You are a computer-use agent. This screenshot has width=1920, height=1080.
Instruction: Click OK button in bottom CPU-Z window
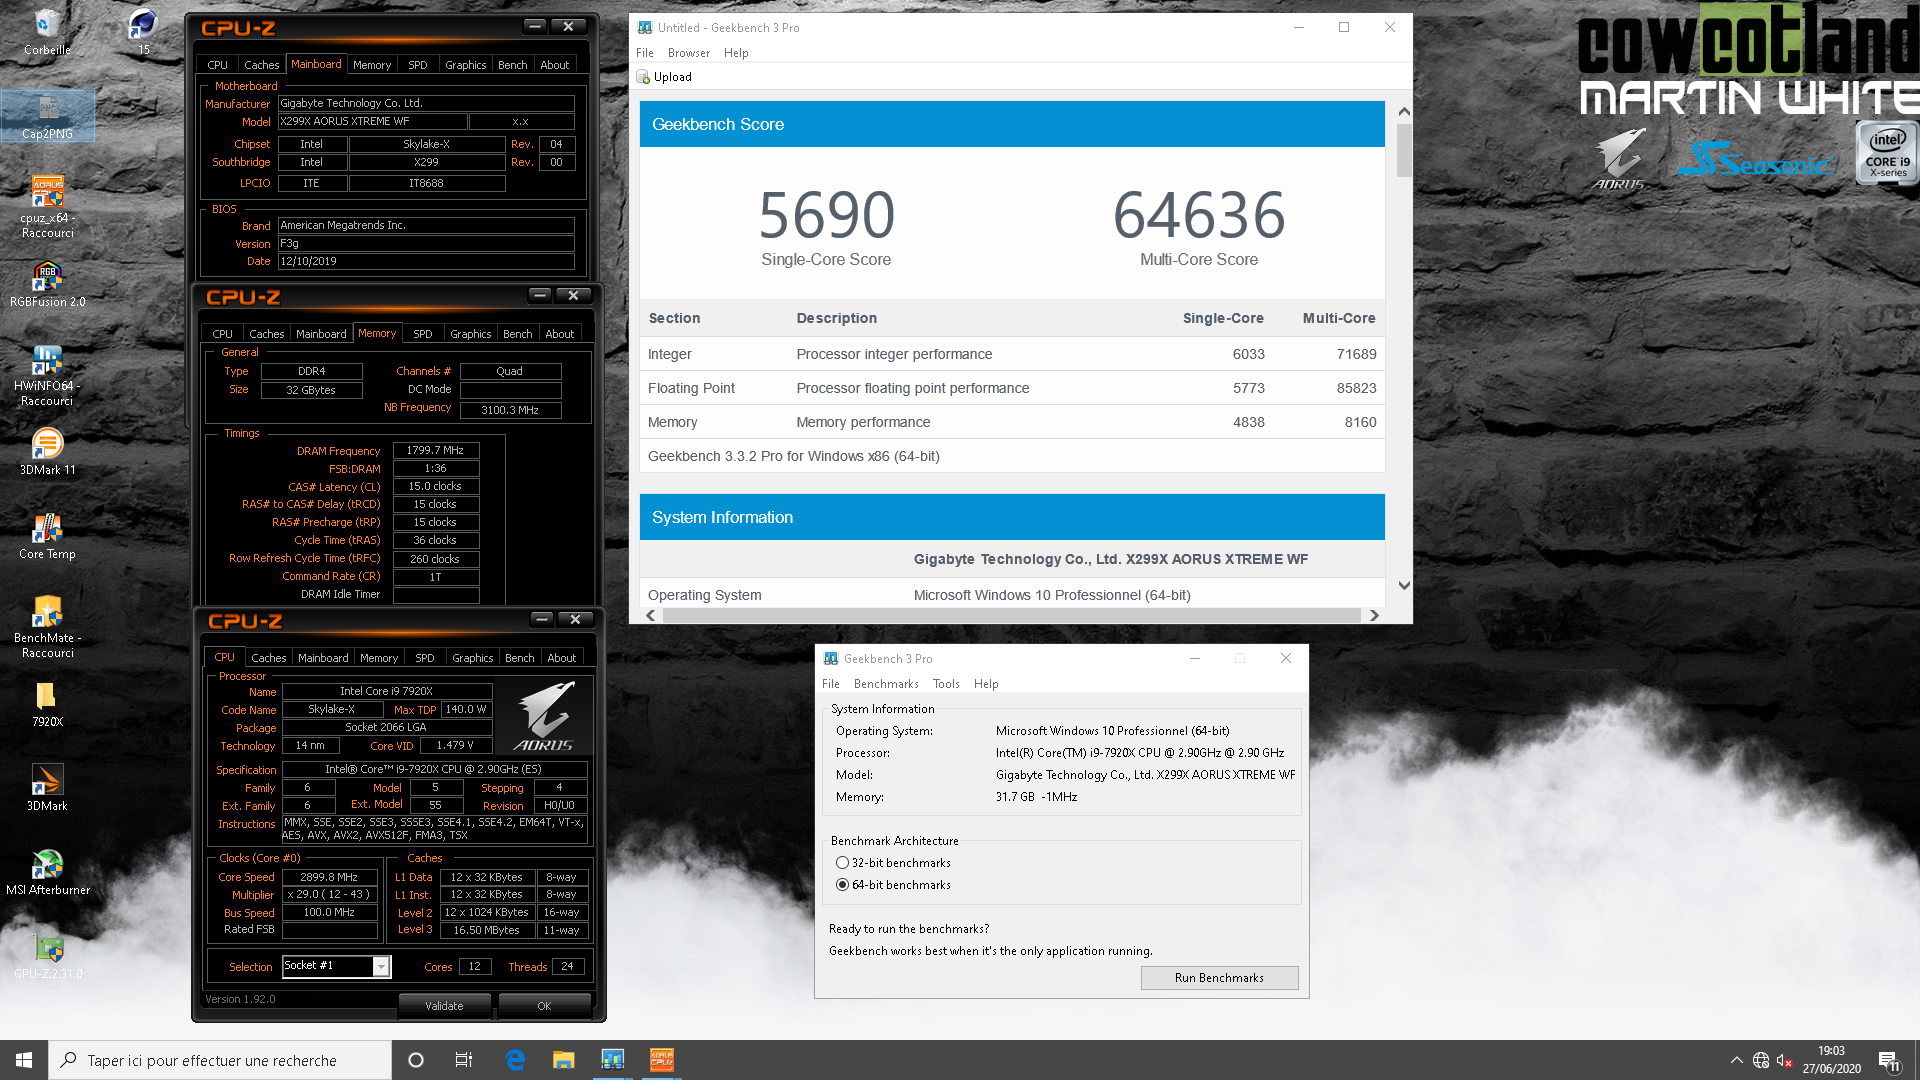[544, 1006]
